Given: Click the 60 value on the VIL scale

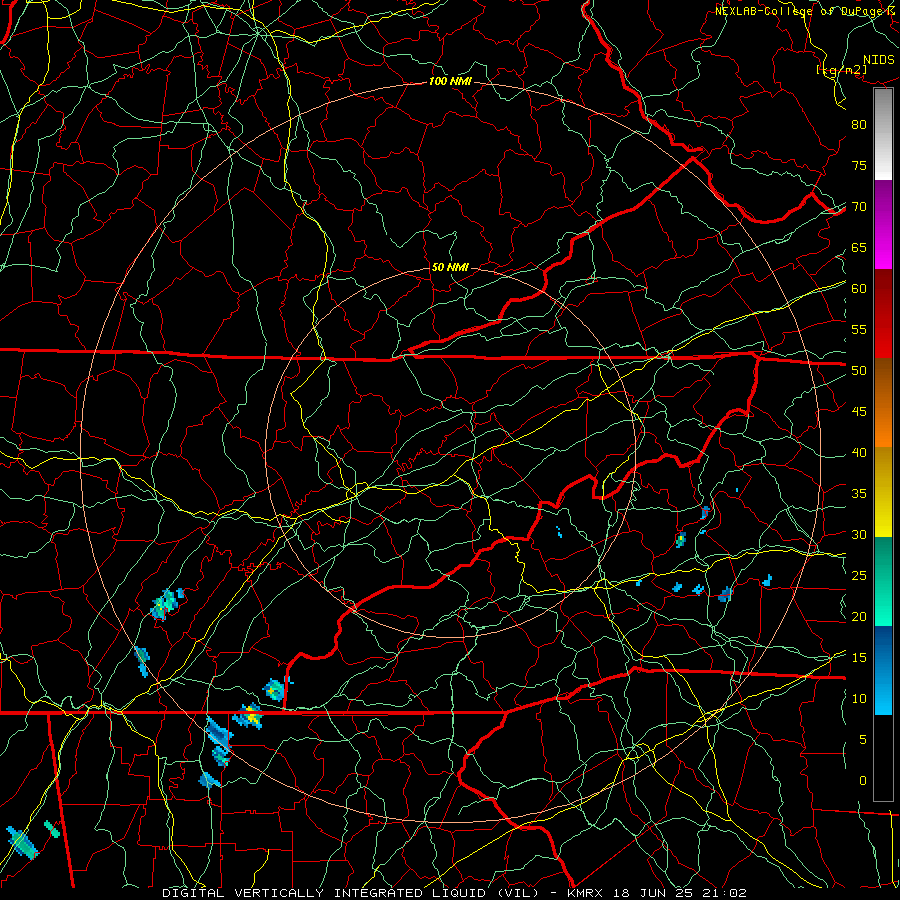Looking at the screenshot, I should coord(859,289).
